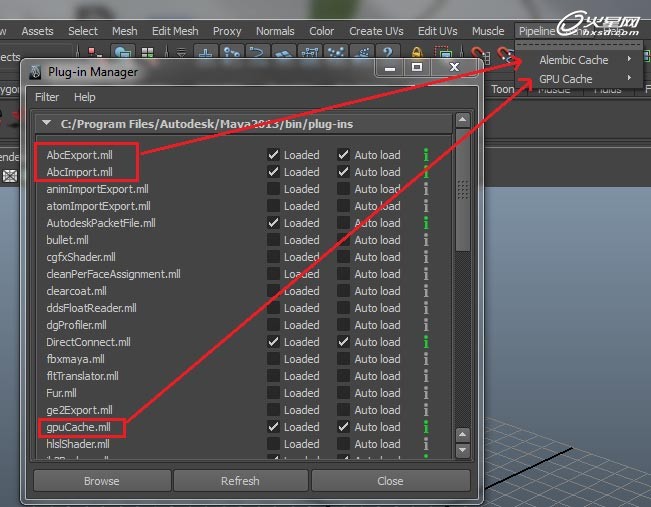This screenshot has height=507, width=651.
Task: Check Loaded for hlslShader.mll
Action: [273, 444]
